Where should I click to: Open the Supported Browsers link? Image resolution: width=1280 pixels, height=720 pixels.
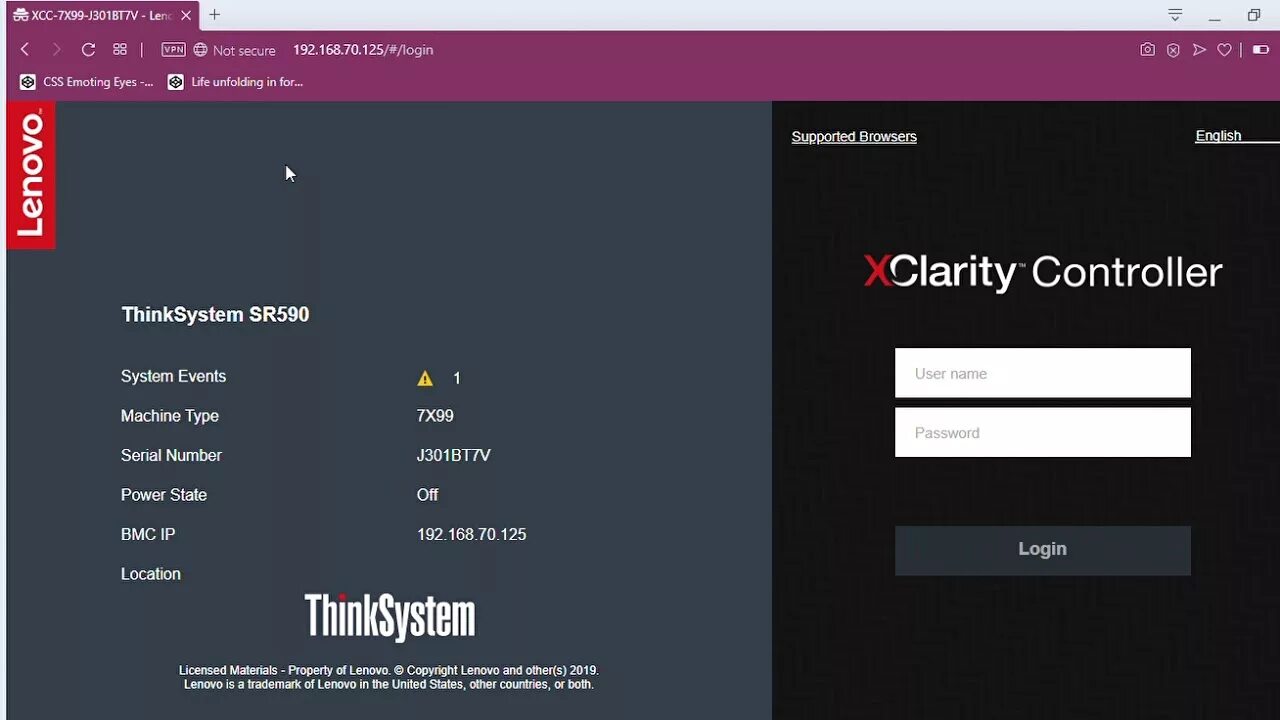854,137
